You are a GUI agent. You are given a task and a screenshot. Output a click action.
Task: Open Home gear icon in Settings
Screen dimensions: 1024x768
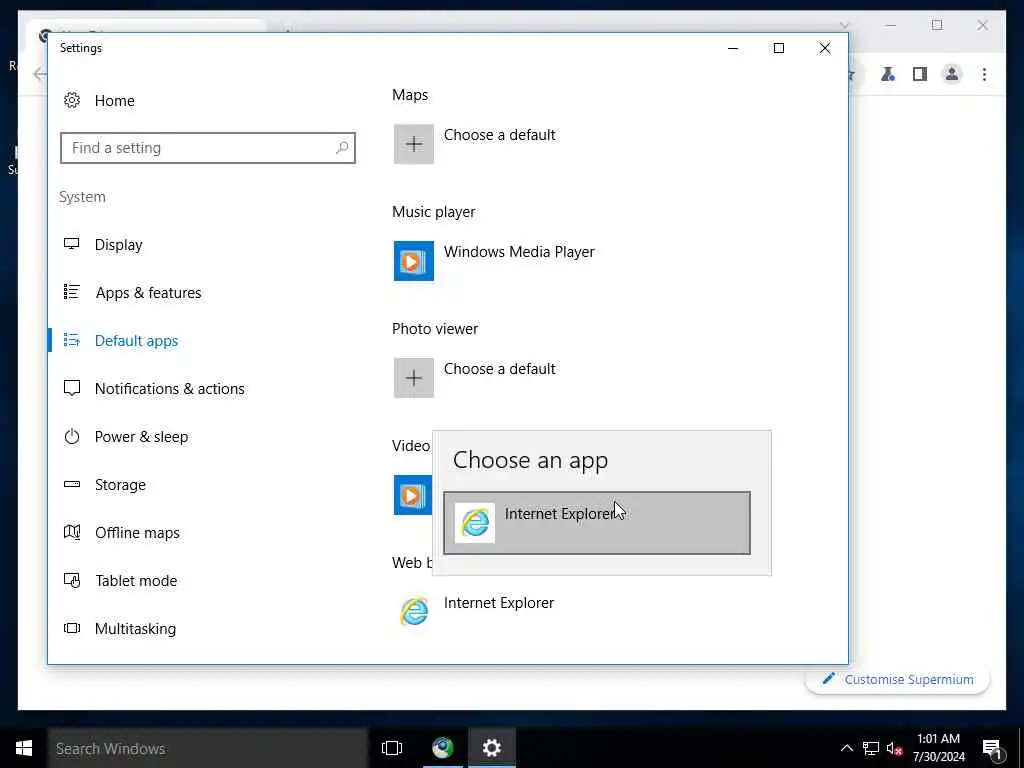tap(72, 101)
